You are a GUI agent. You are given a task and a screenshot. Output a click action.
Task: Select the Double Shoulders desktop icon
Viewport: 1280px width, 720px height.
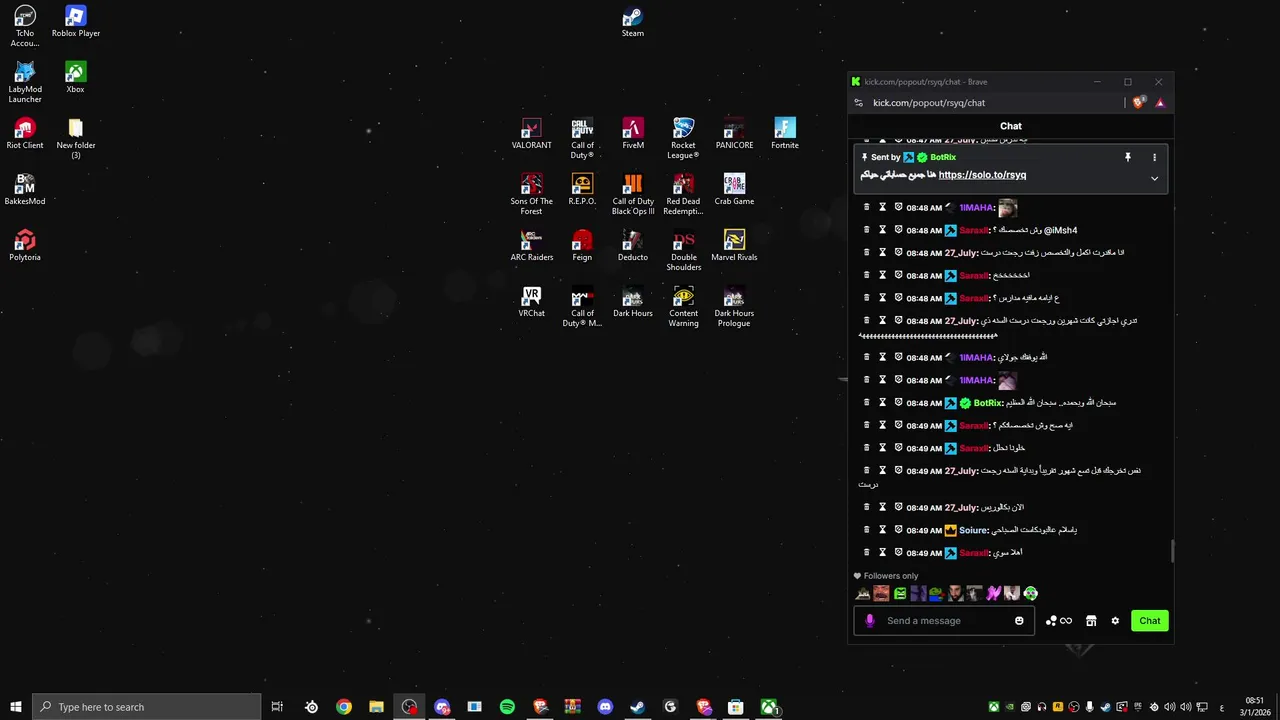click(683, 250)
